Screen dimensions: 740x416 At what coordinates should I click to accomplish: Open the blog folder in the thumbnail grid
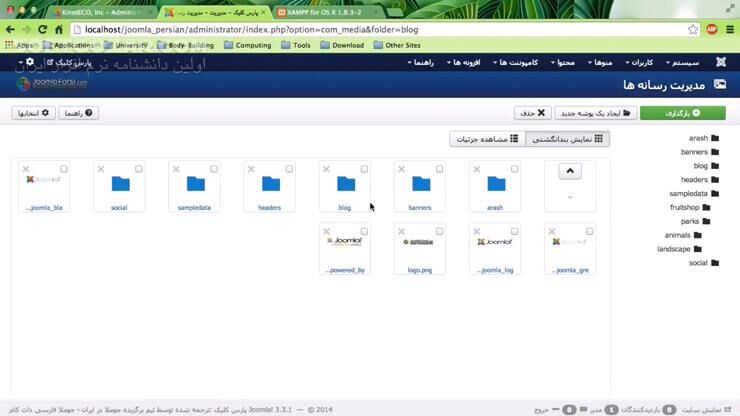click(345, 185)
